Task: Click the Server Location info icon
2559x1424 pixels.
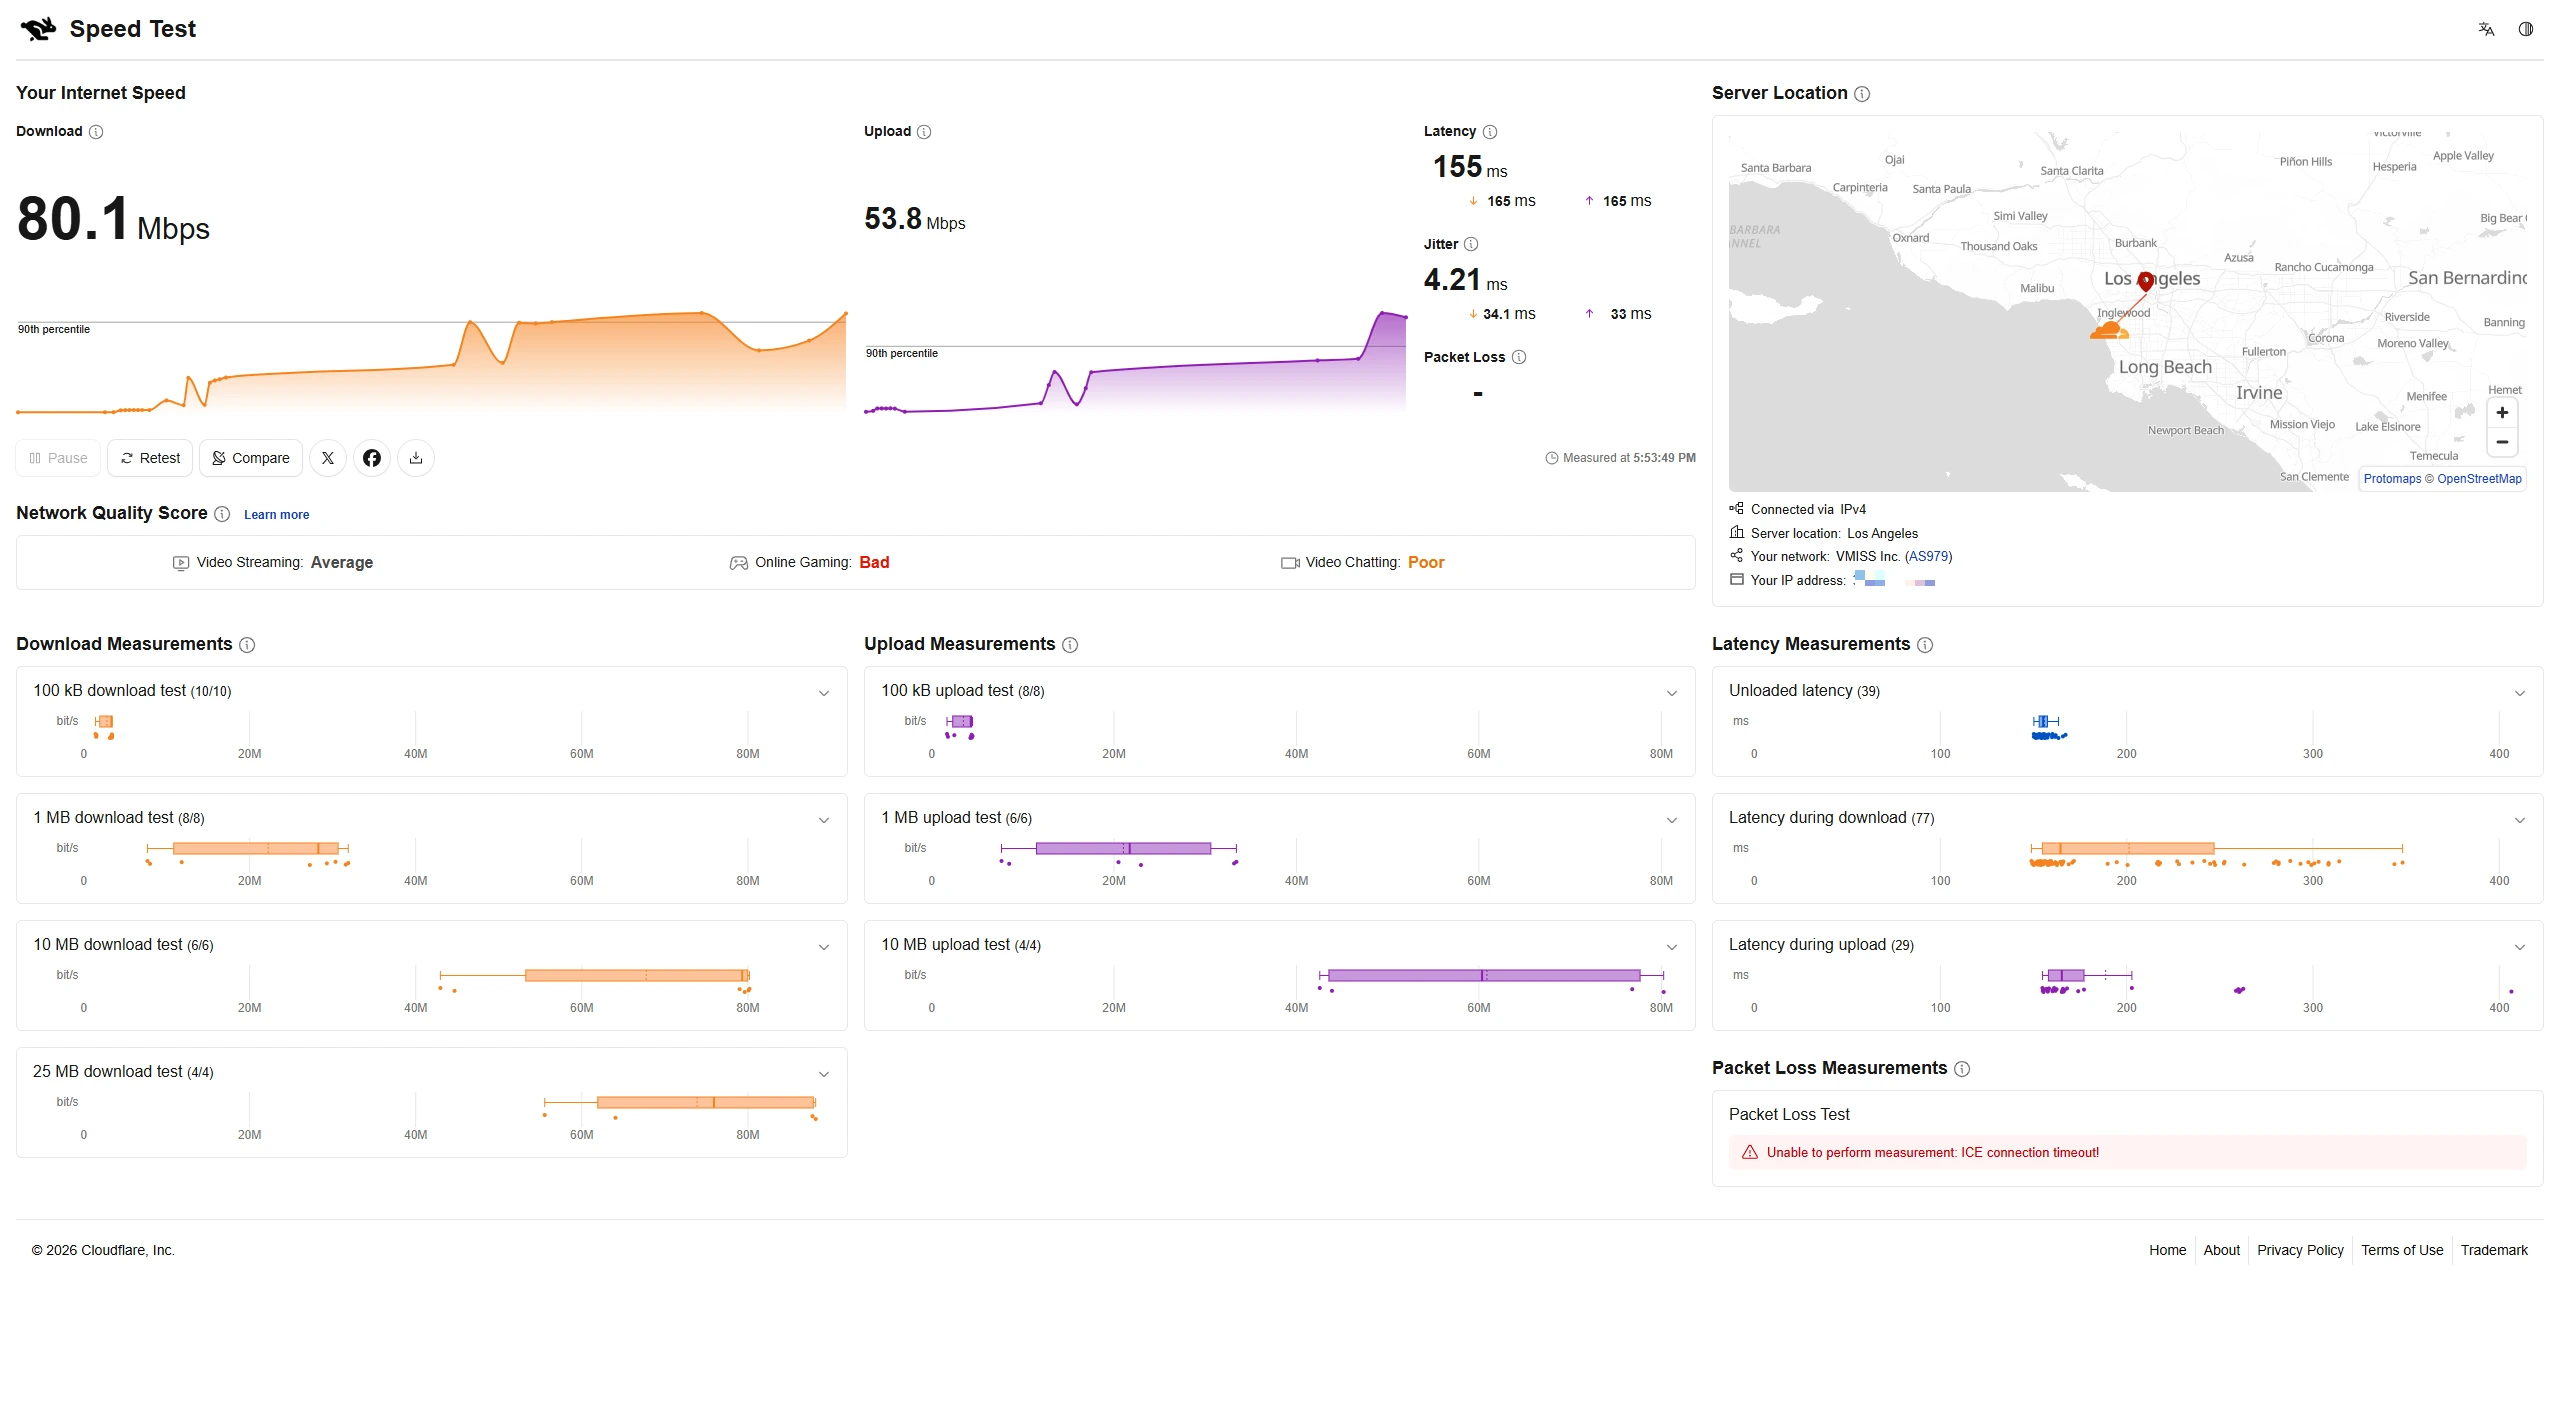Action: tap(1862, 93)
